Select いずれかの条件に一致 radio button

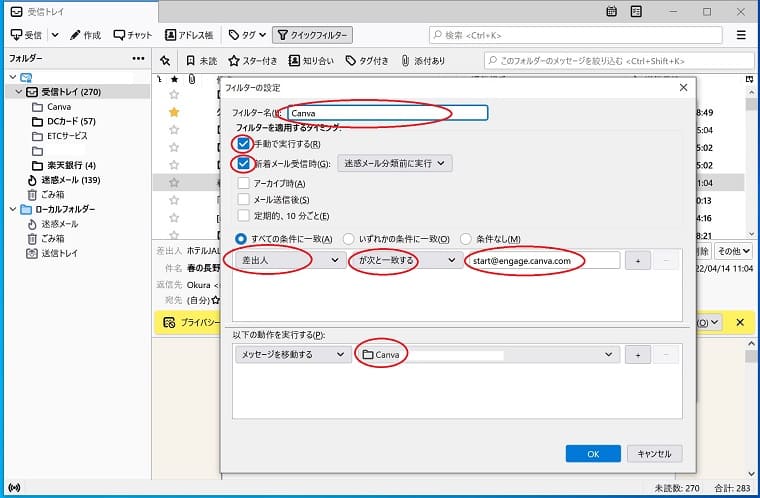coord(348,239)
